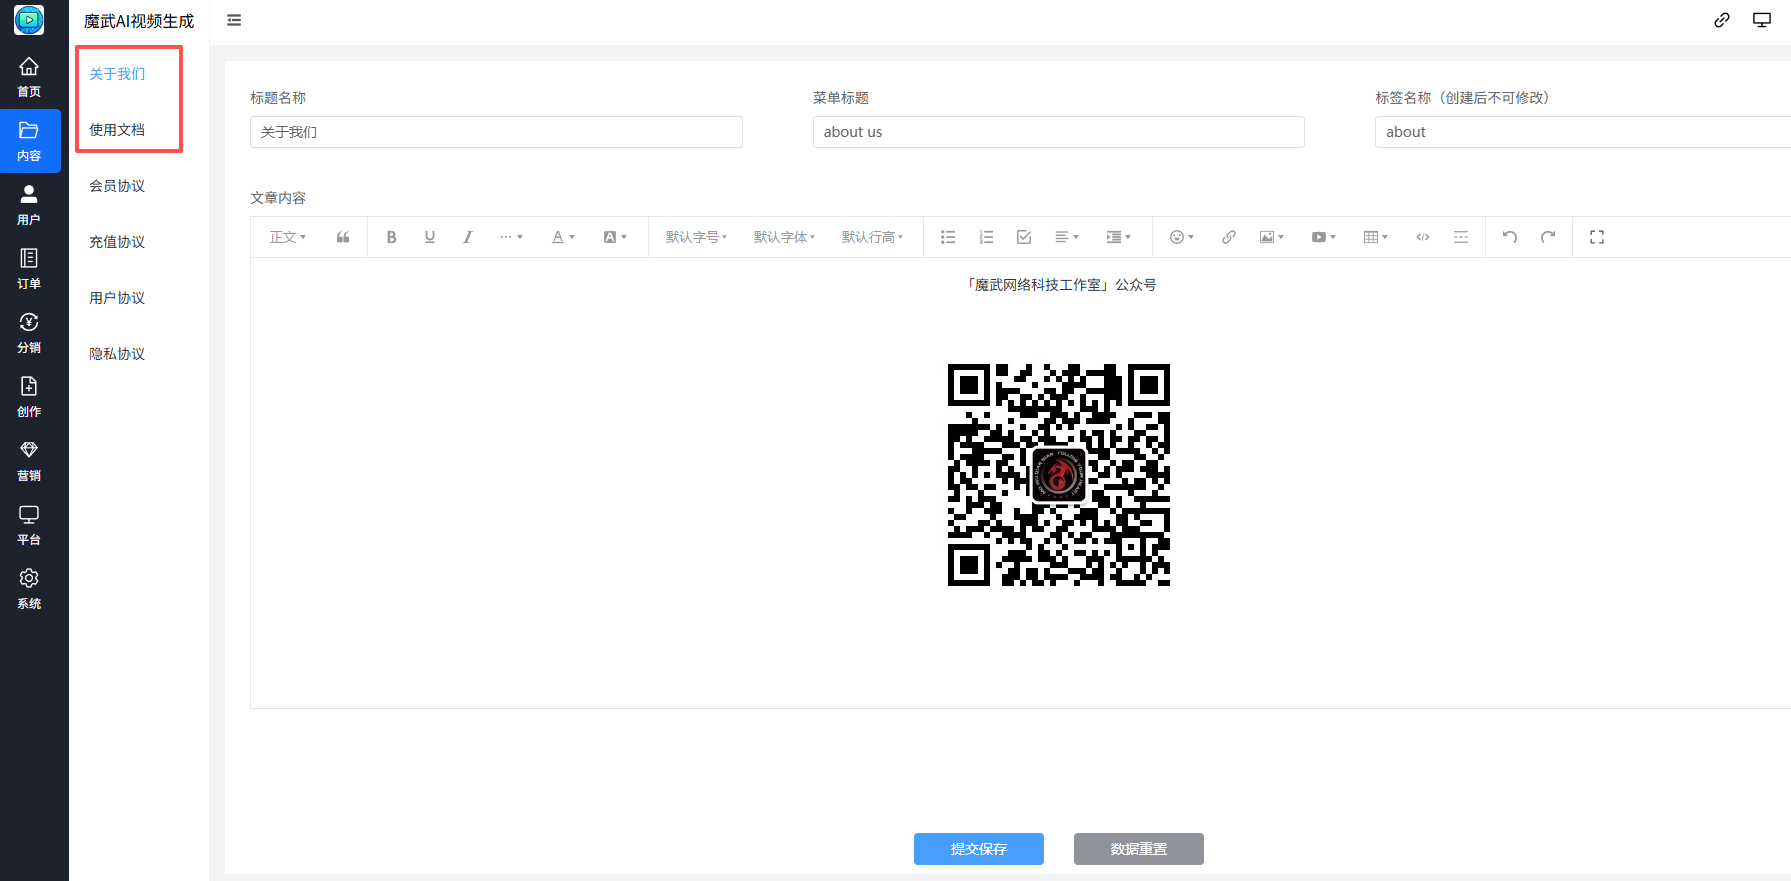1791x881 pixels.
Task: Expand the 默认字体 font family dropdown
Action: point(784,237)
